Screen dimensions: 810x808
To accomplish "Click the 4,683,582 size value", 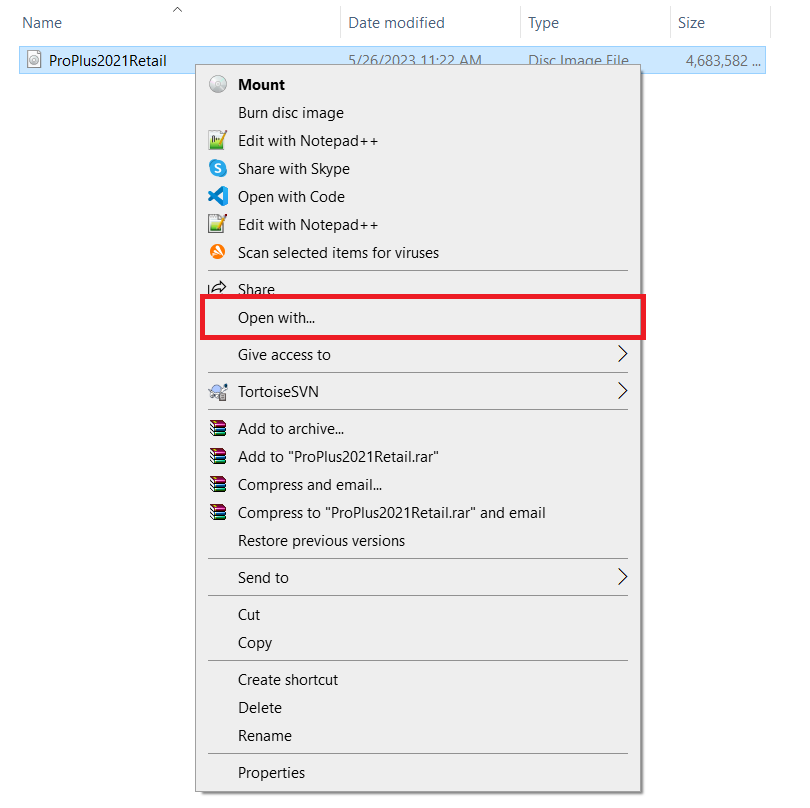I will pyautogui.click(x=723, y=61).
